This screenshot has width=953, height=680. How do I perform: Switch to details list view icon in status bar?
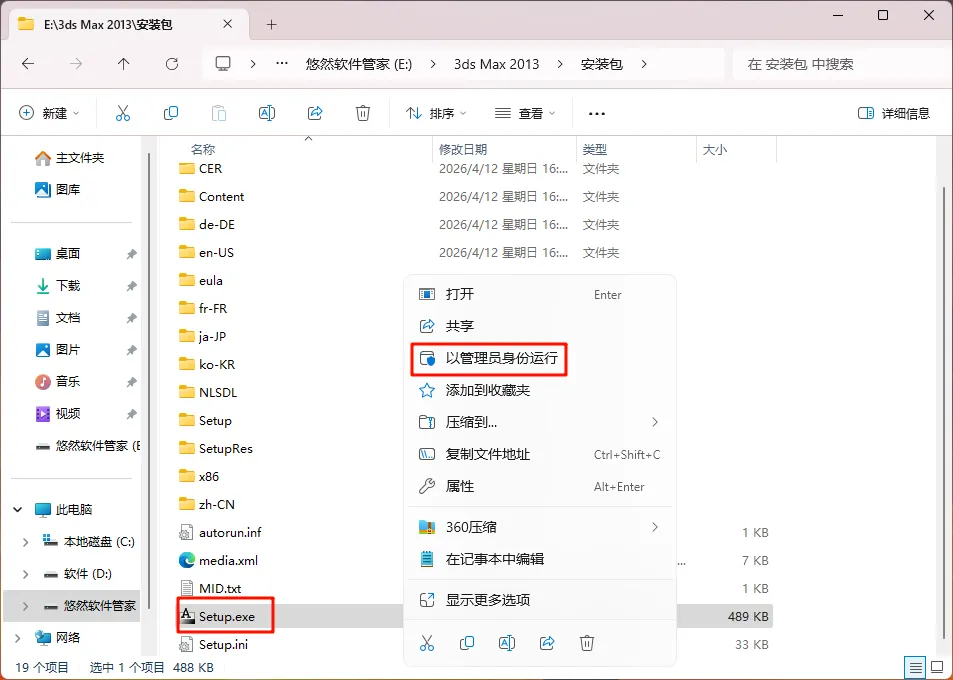(915, 667)
